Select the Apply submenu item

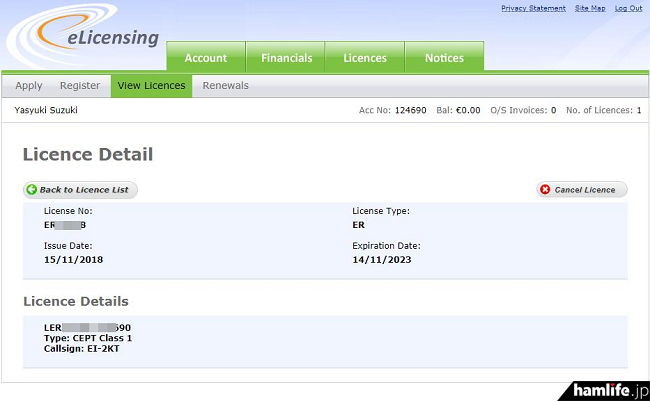coord(29,86)
